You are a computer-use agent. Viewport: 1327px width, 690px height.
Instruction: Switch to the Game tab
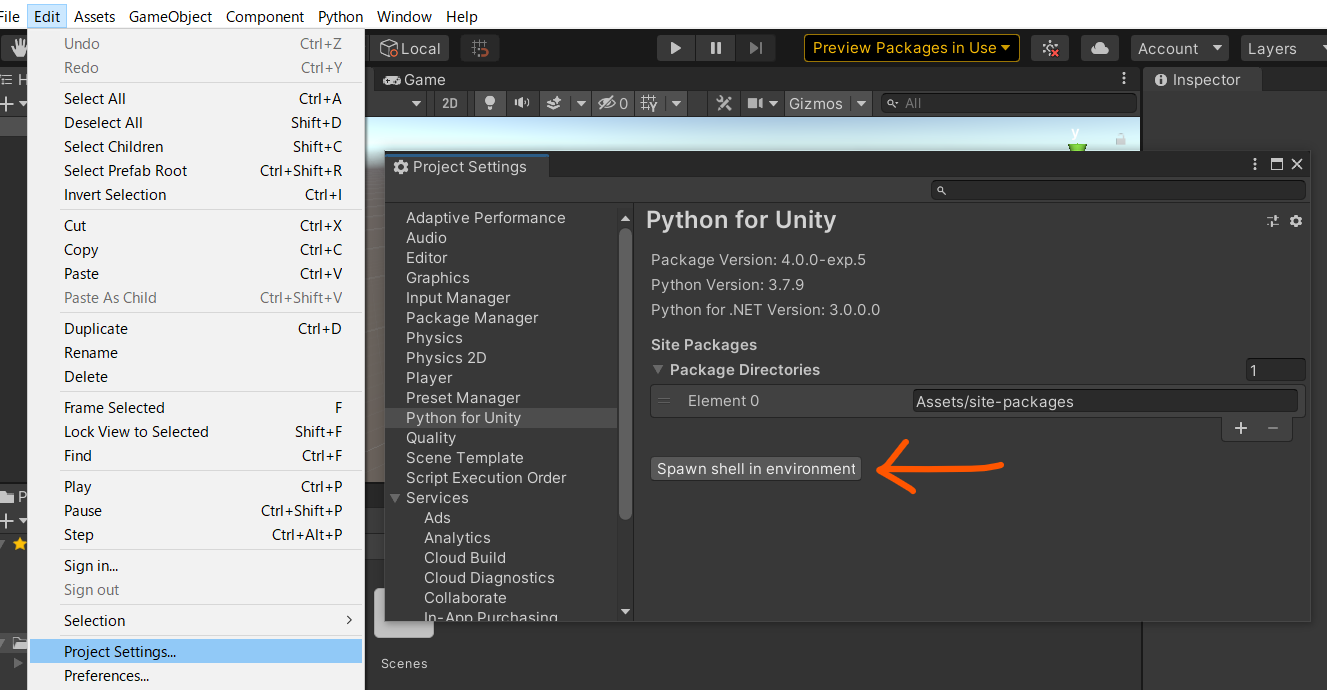click(416, 80)
